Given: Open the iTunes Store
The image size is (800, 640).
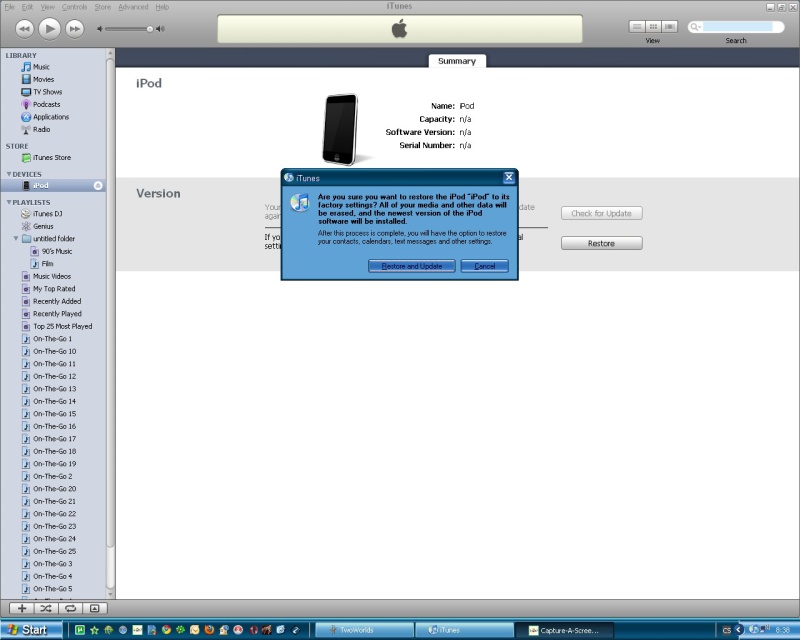Looking at the screenshot, I should tap(51, 158).
